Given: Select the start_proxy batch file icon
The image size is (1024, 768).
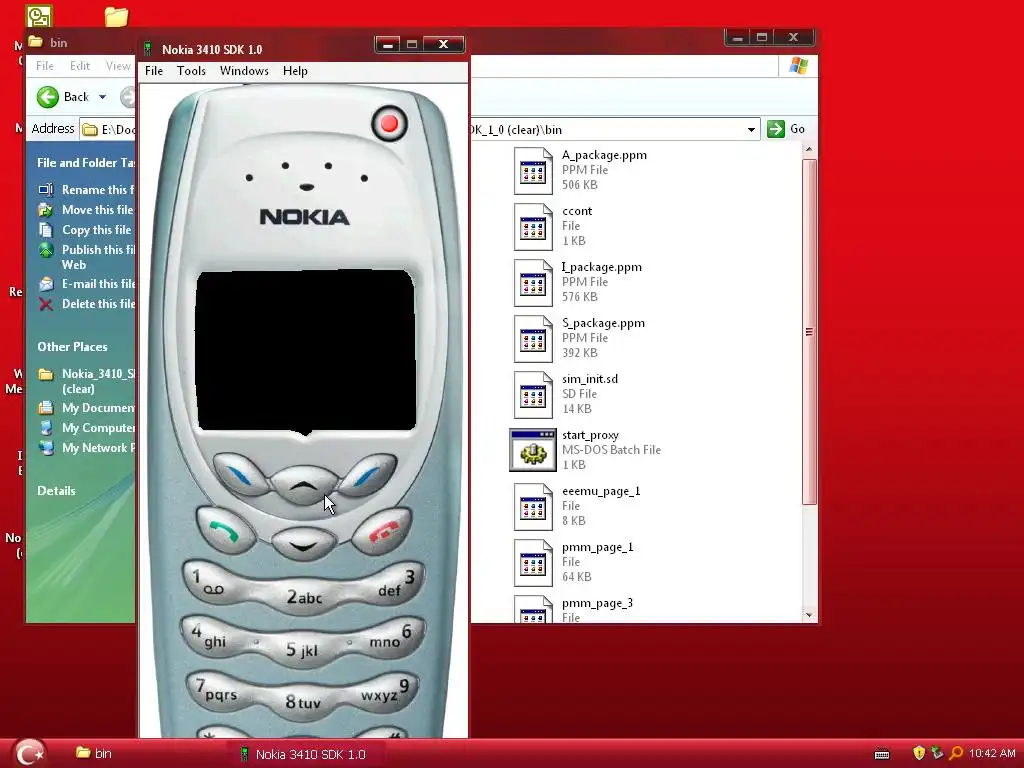Looking at the screenshot, I should pos(533,450).
